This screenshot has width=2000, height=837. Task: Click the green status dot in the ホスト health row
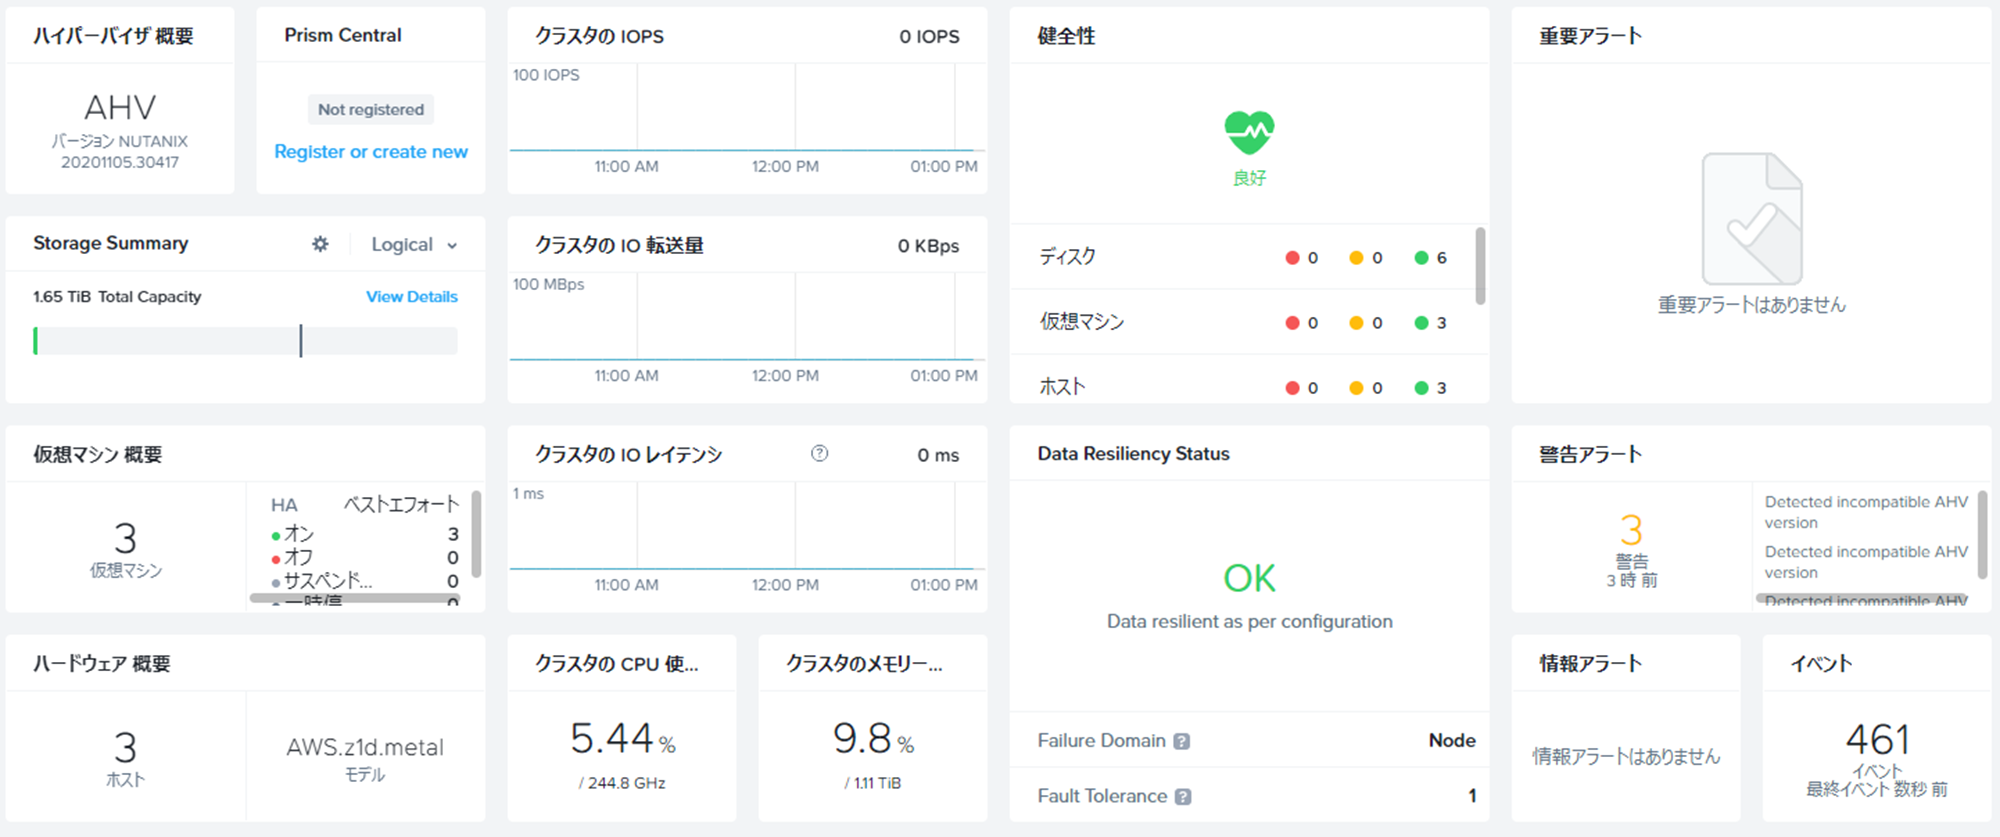click(1421, 388)
